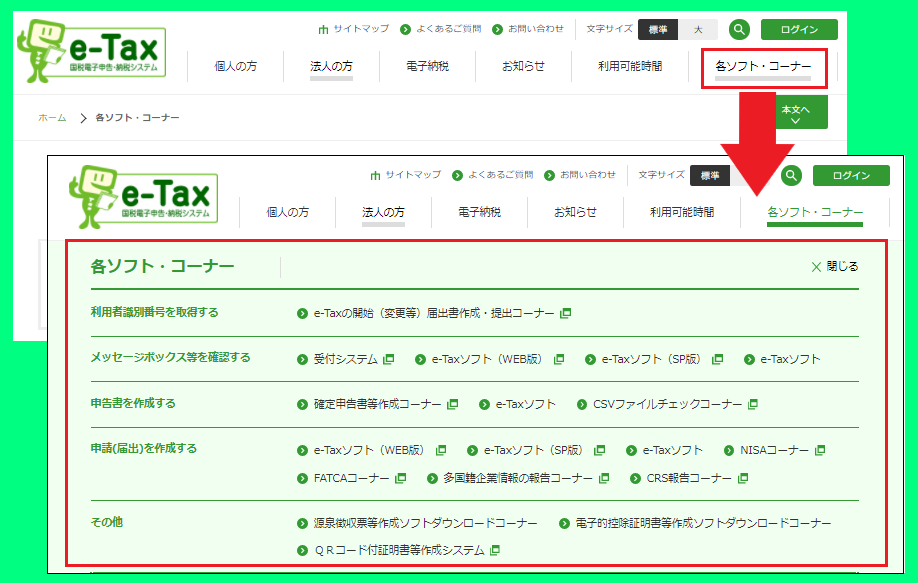The image size is (918, 583).
Task: Click the e-Tax logo in the back window
Action: [x=91, y=51]
